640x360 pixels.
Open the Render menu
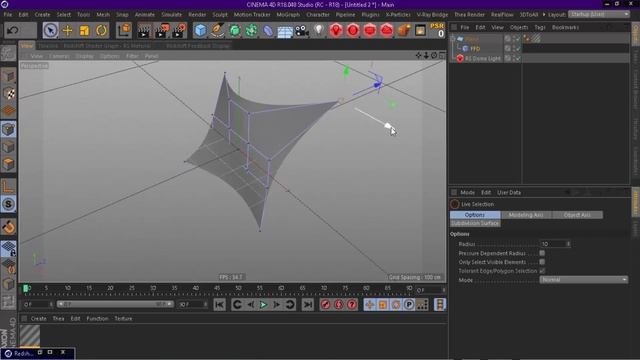pos(197,14)
